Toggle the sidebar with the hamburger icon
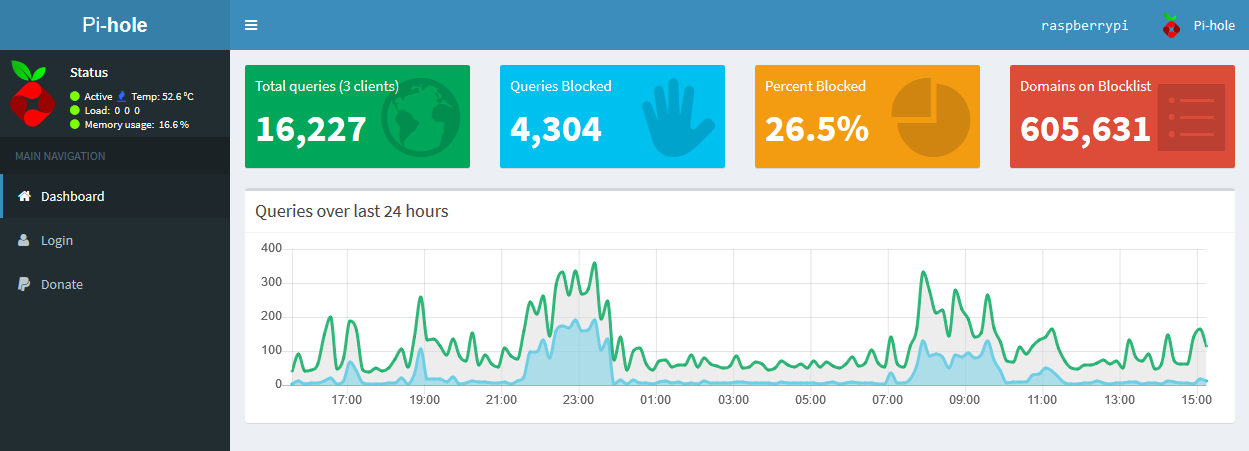The image size is (1249, 451). (x=251, y=25)
